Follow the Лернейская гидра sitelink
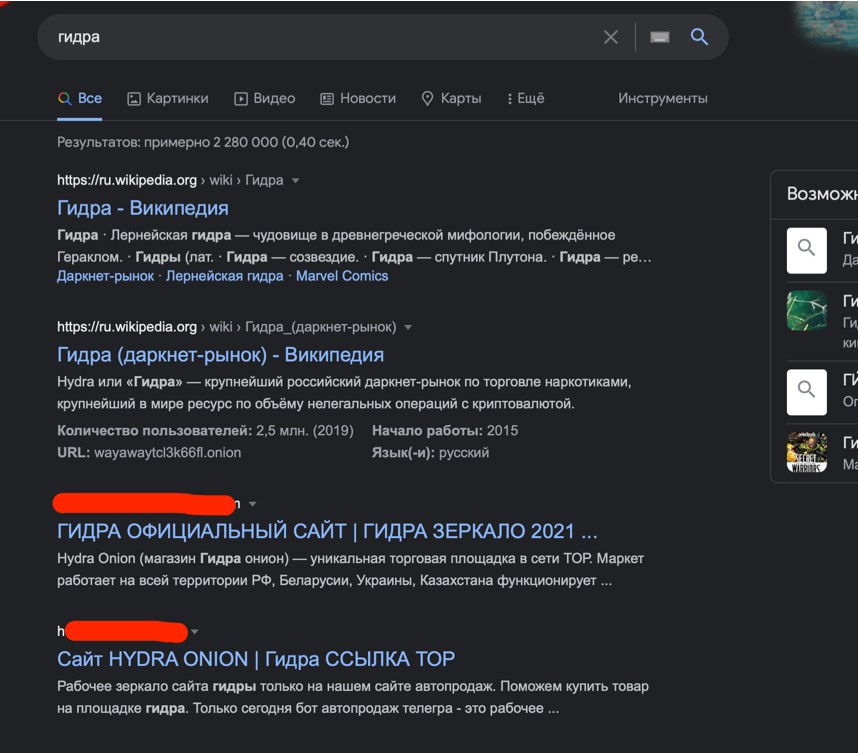The height and width of the screenshot is (753, 858). click(x=224, y=276)
